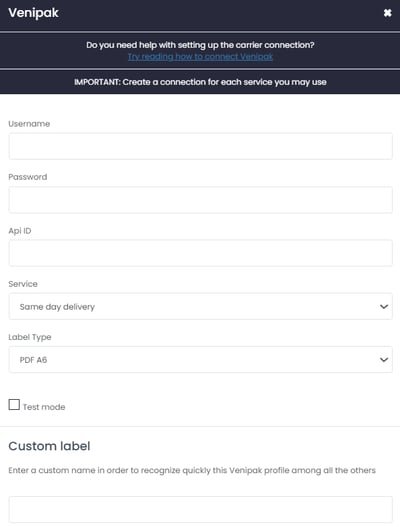This screenshot has width=400, height=527.
Task: Select the Venipak dialog title
Action: pos(34,13)
